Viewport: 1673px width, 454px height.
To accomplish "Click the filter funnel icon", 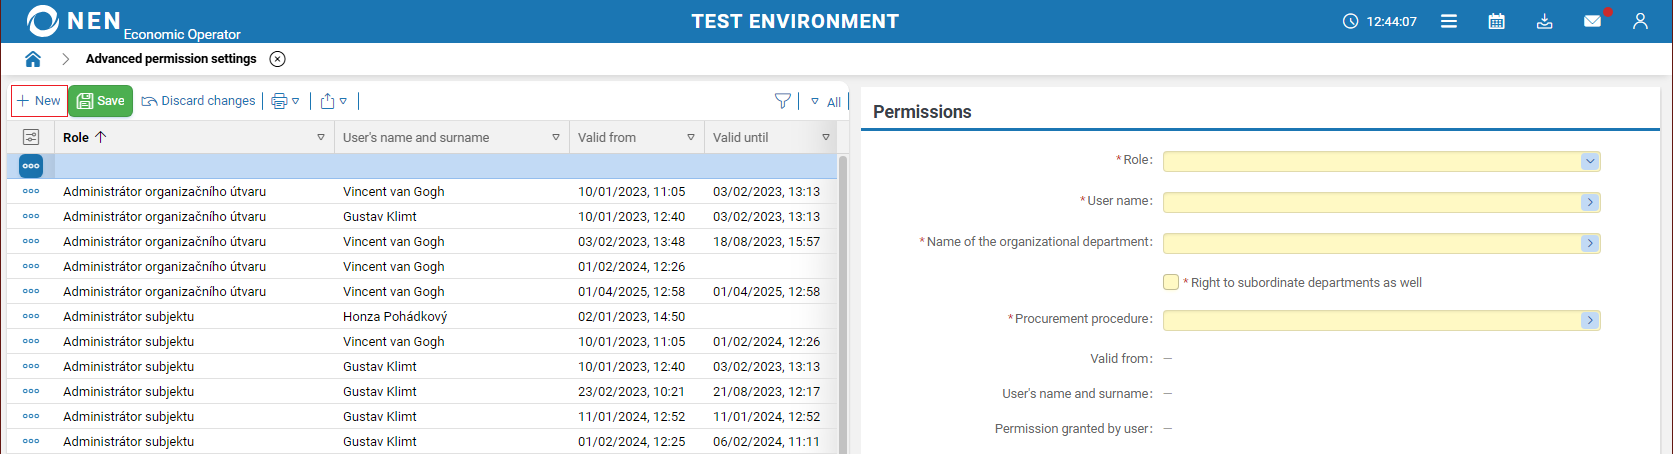I will click(783, 101).
